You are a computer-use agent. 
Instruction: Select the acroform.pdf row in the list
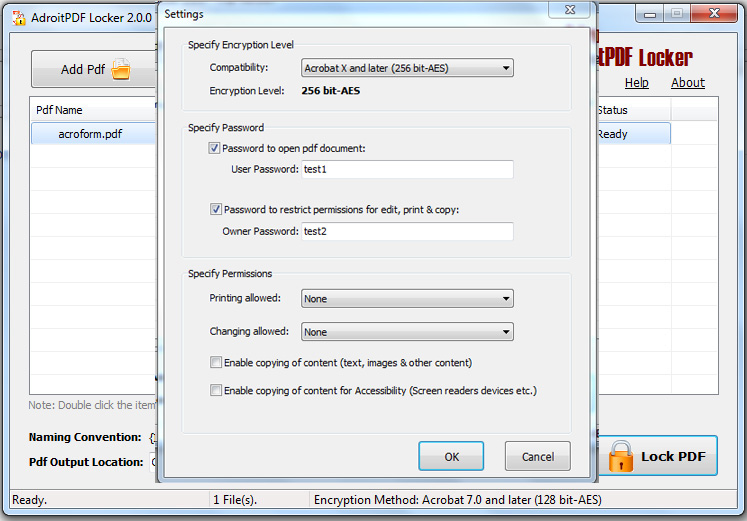pos(94,134)
